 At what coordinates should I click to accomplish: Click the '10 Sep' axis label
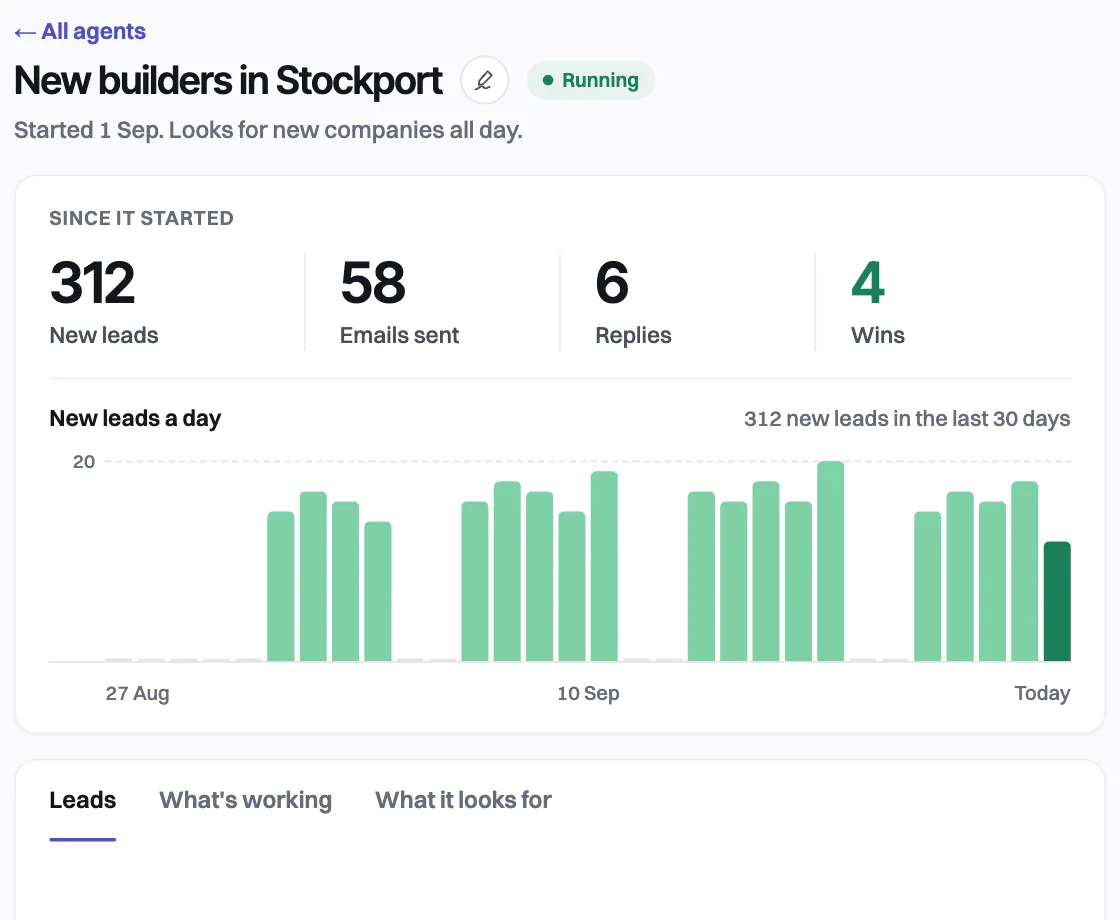point(589,694)
